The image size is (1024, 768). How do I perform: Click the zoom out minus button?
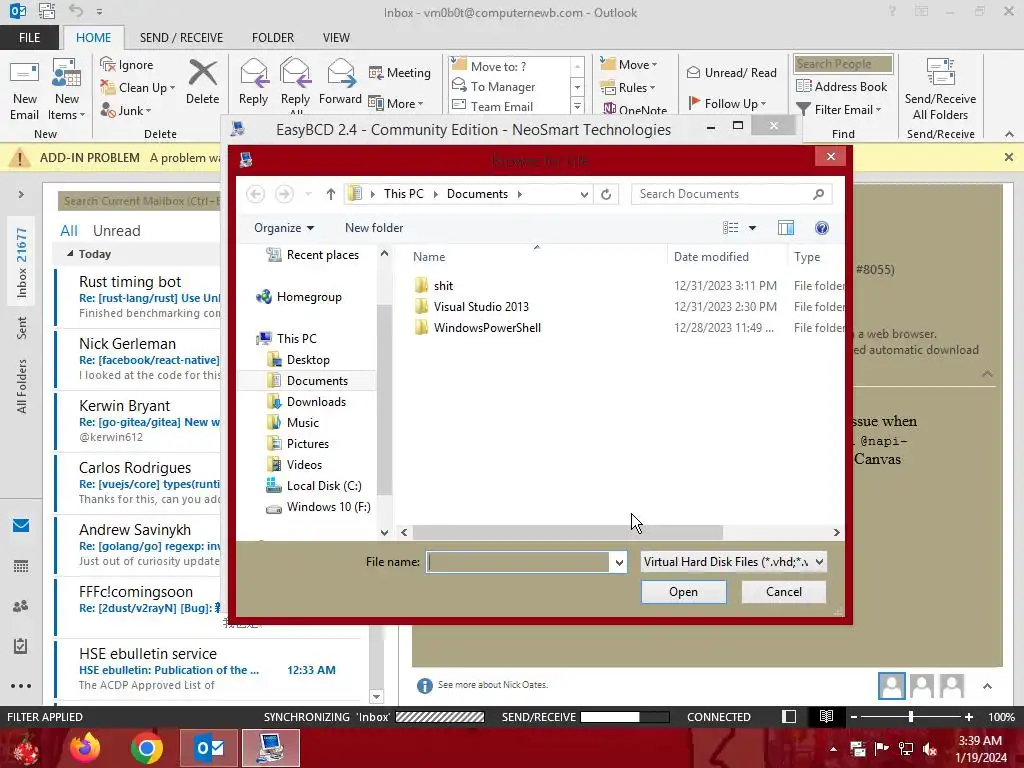[x=854, y=716]
